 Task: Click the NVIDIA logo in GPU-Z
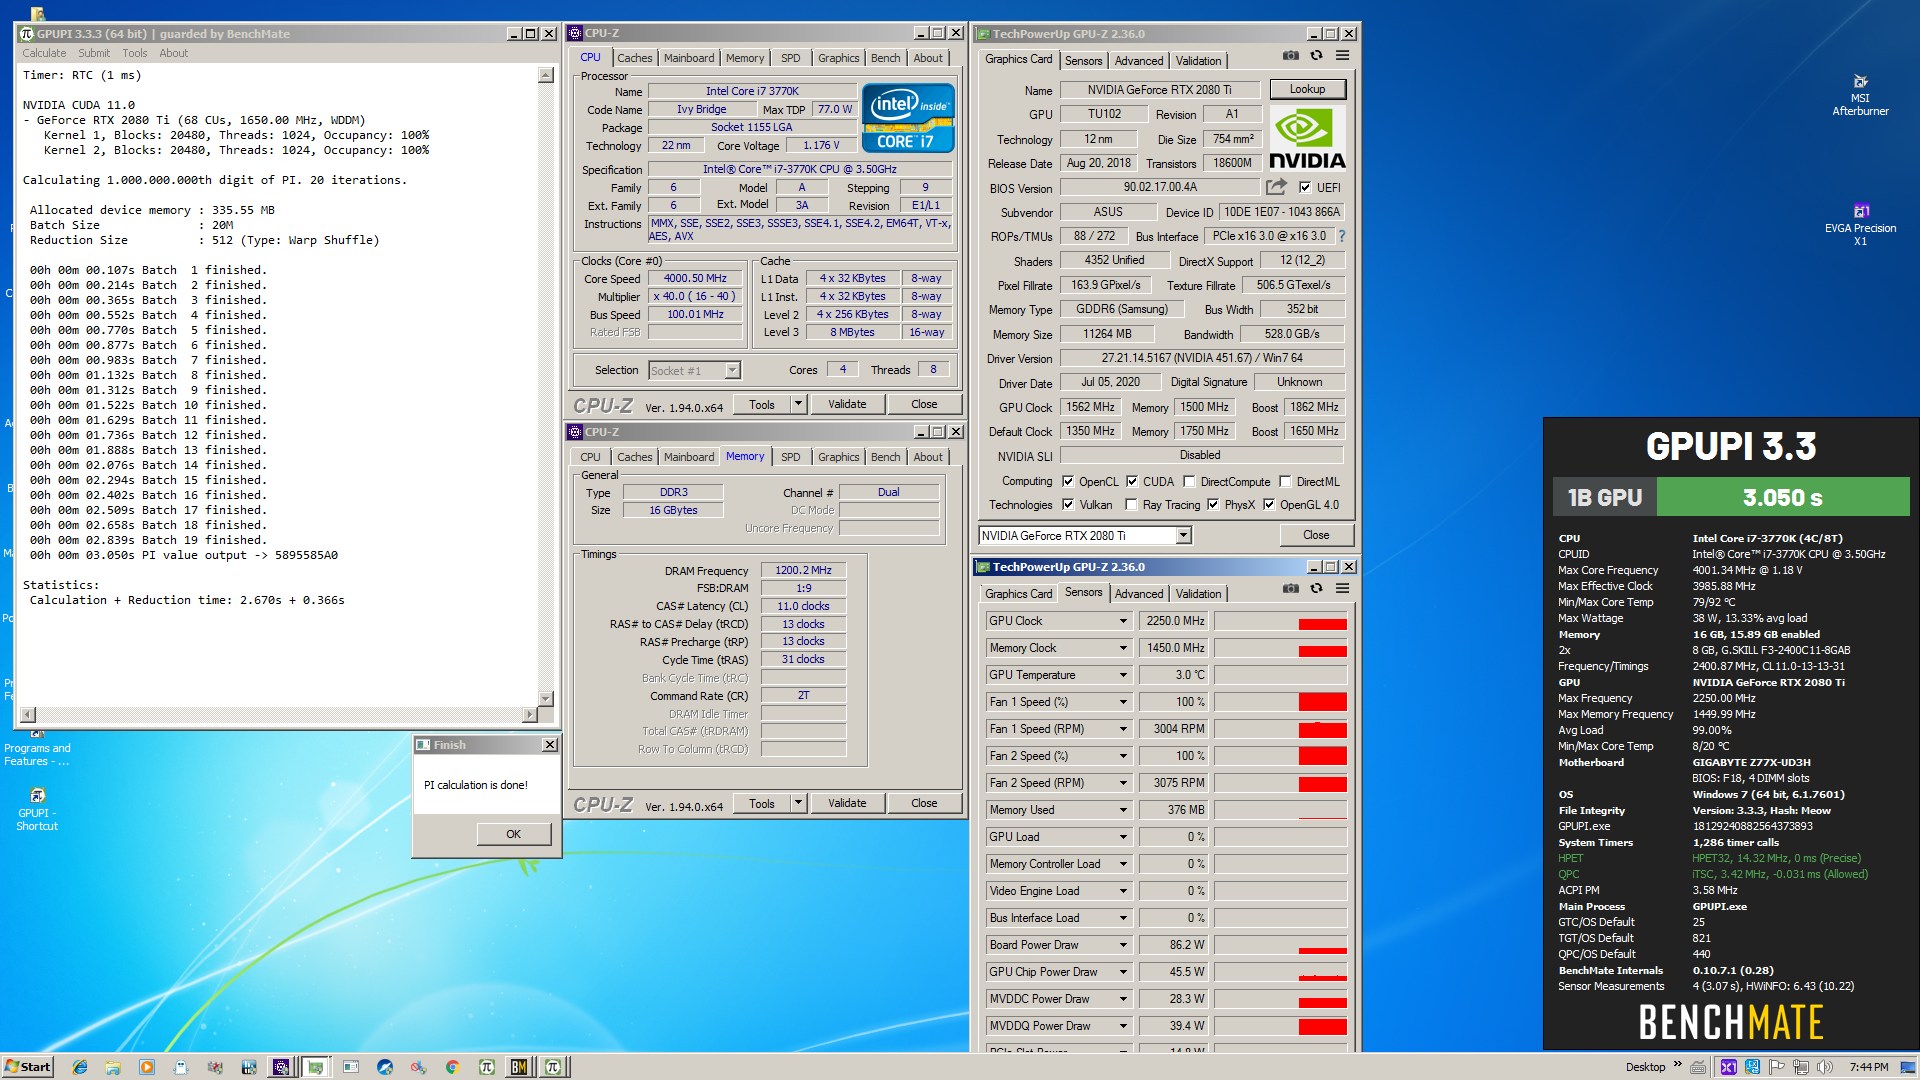[1307, 139]
